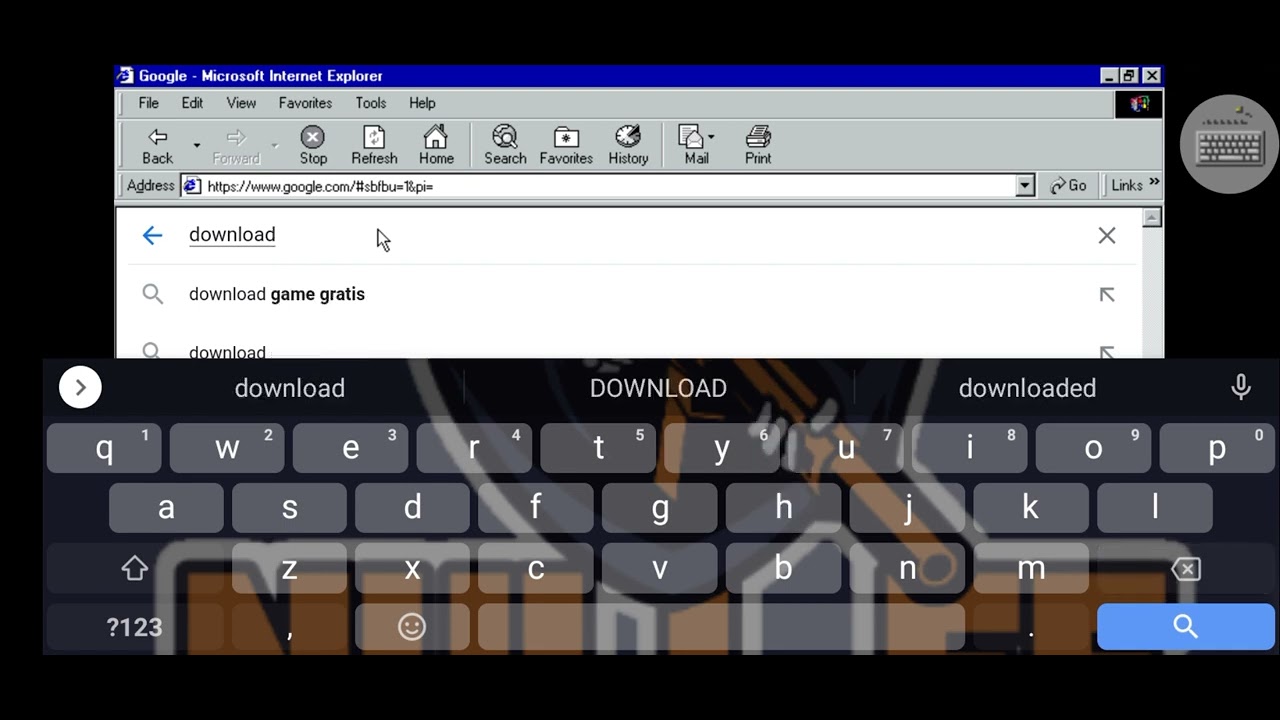Tap the backspace key
This screenshot has height=720, width=1280.
pos(1186,569)
